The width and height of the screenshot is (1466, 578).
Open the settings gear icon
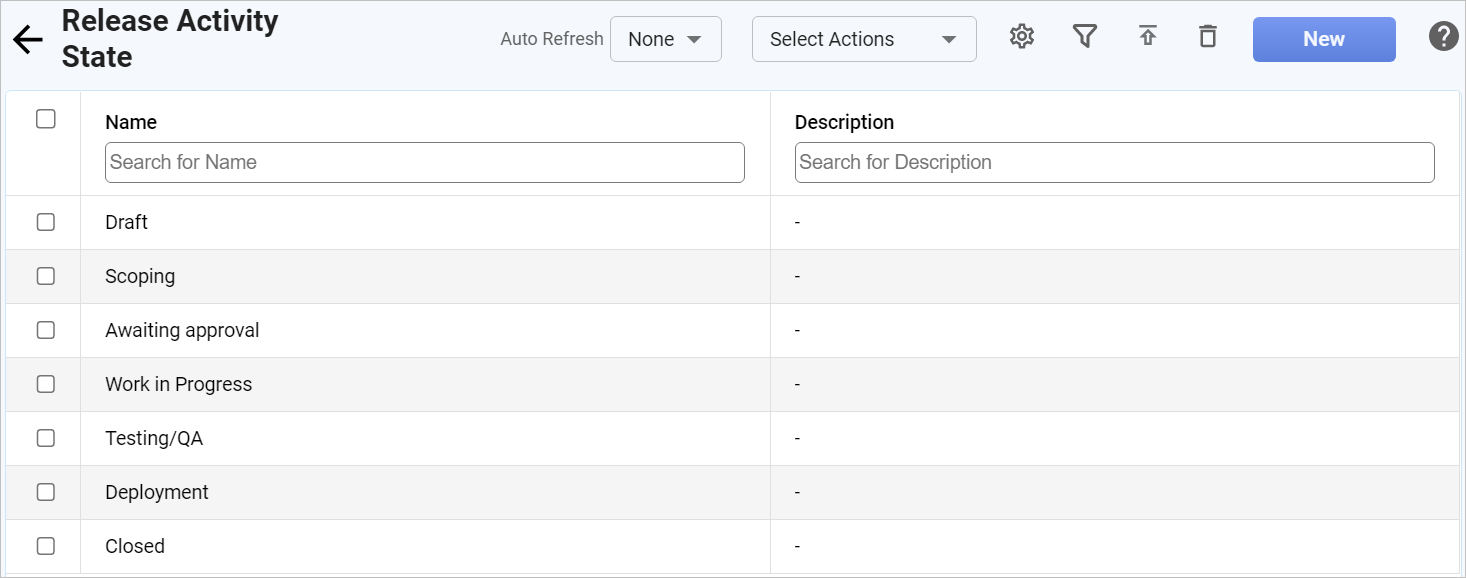click(1021, 38)
